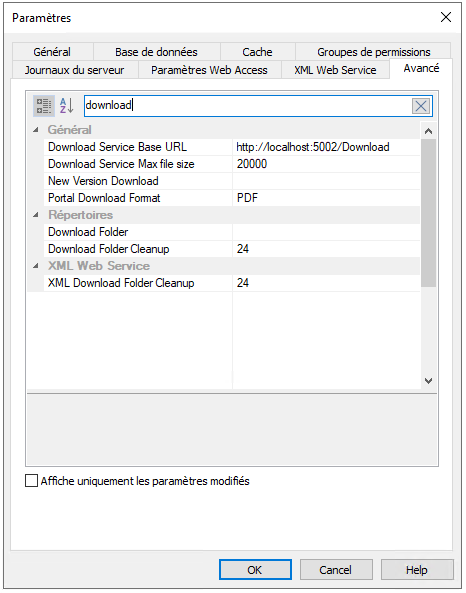Edit Download Folder Cleanup value 24
This screenshot has height=593, width=466.
pyautogui.click(x=326, y=249)
